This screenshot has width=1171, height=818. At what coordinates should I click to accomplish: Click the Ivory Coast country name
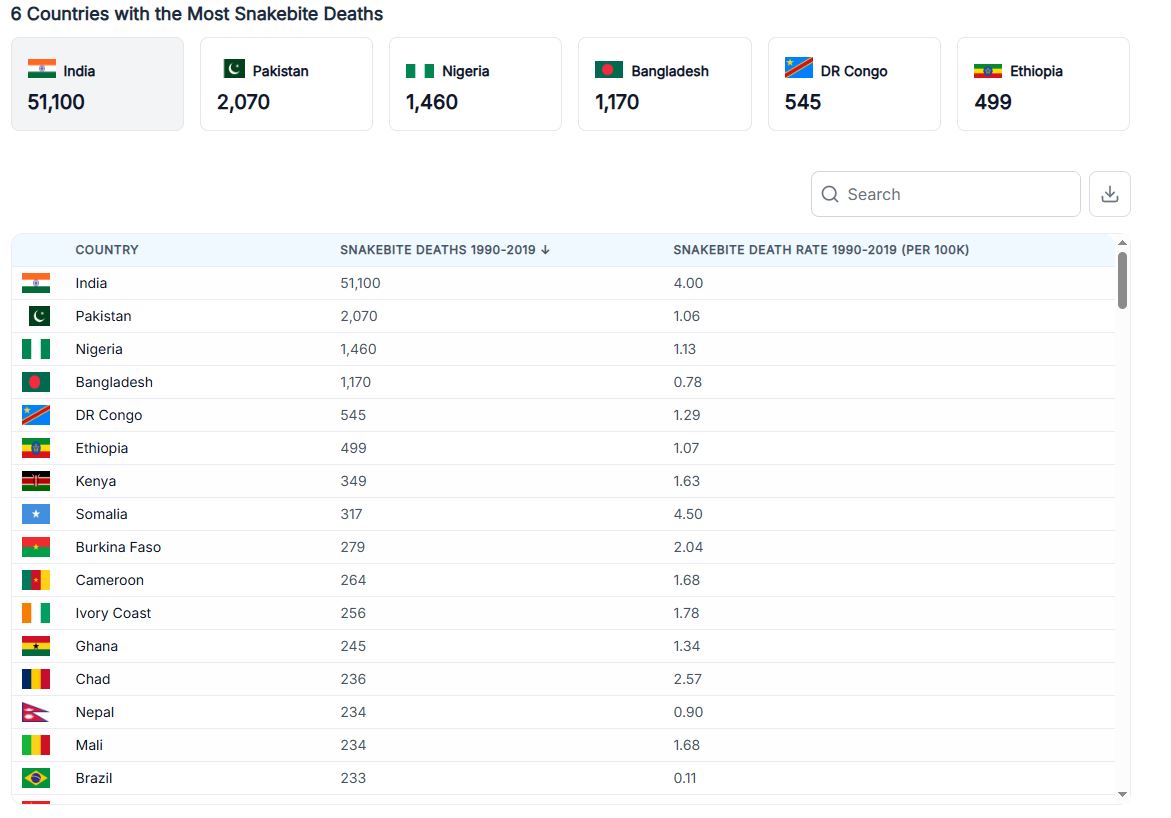[114, 613]
